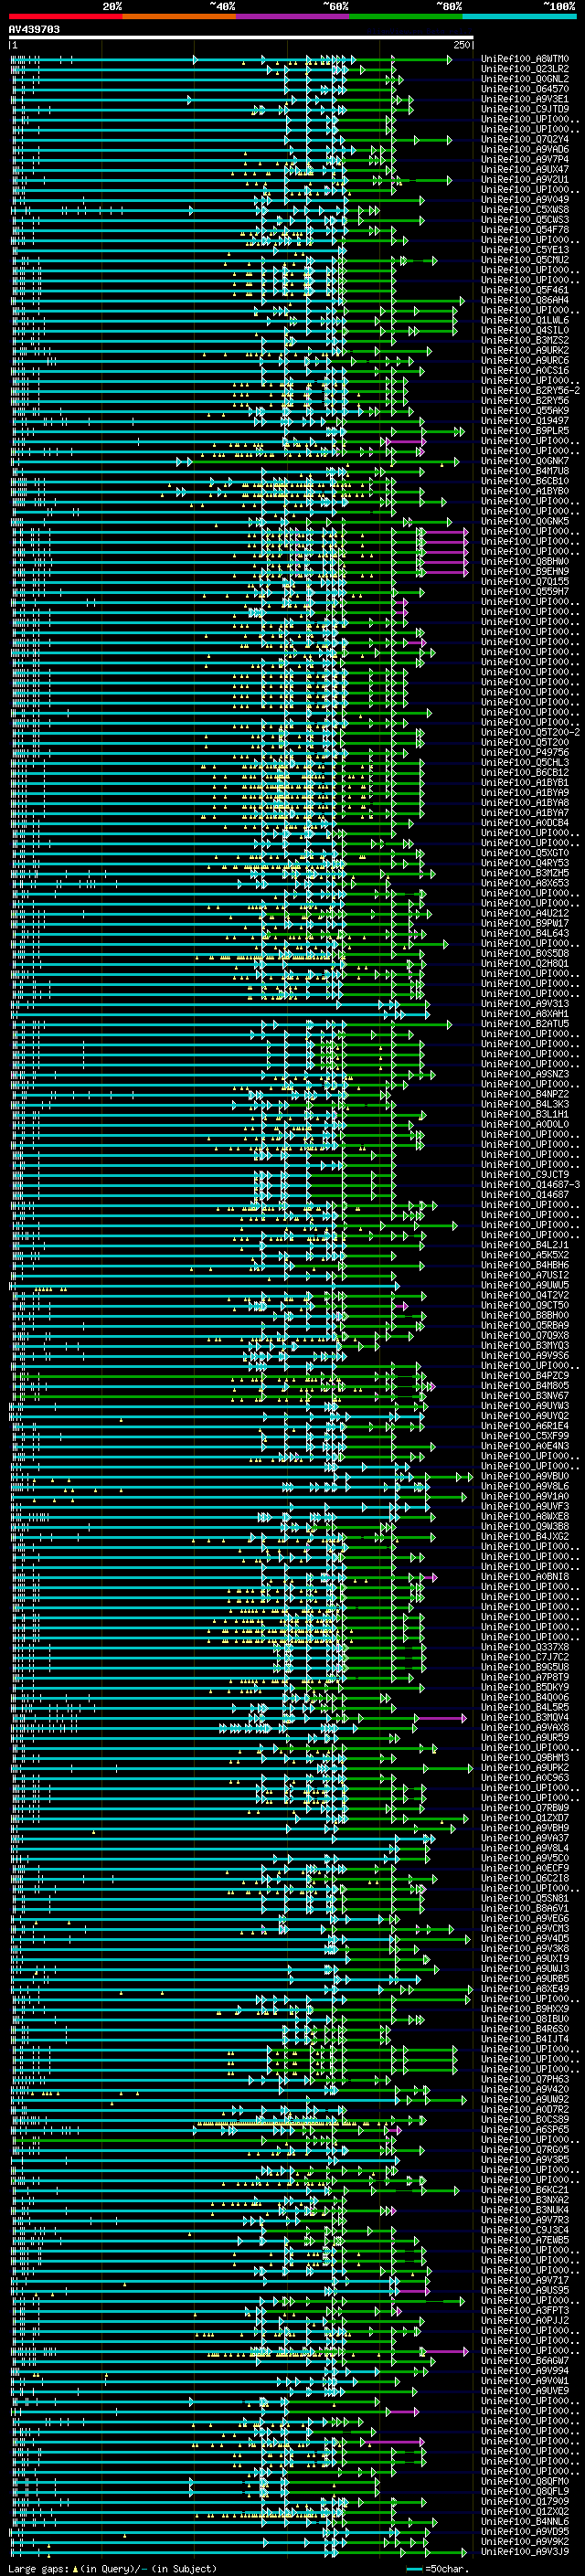
Task: Select hit label UniRef100_B9PLR5
Action: coord(525,430)
